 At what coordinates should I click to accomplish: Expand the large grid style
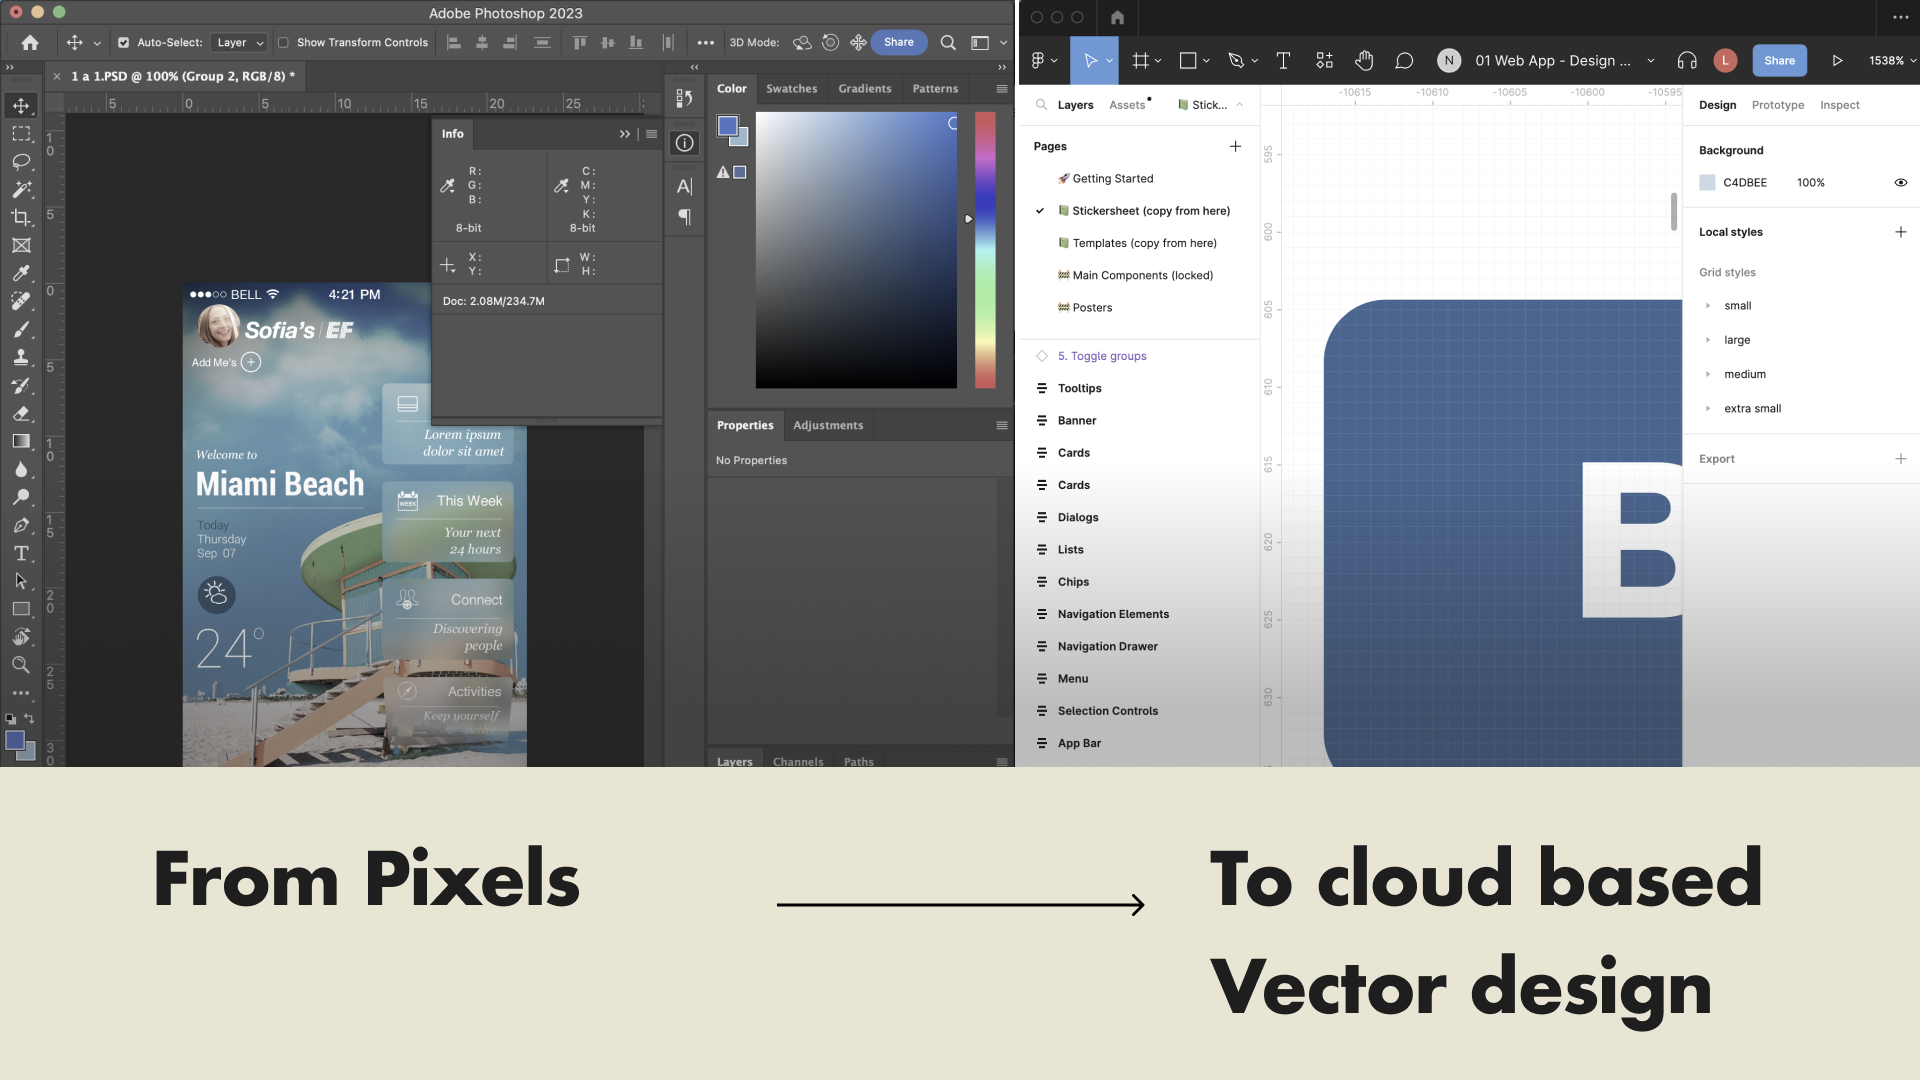[x=1708, y=340]
